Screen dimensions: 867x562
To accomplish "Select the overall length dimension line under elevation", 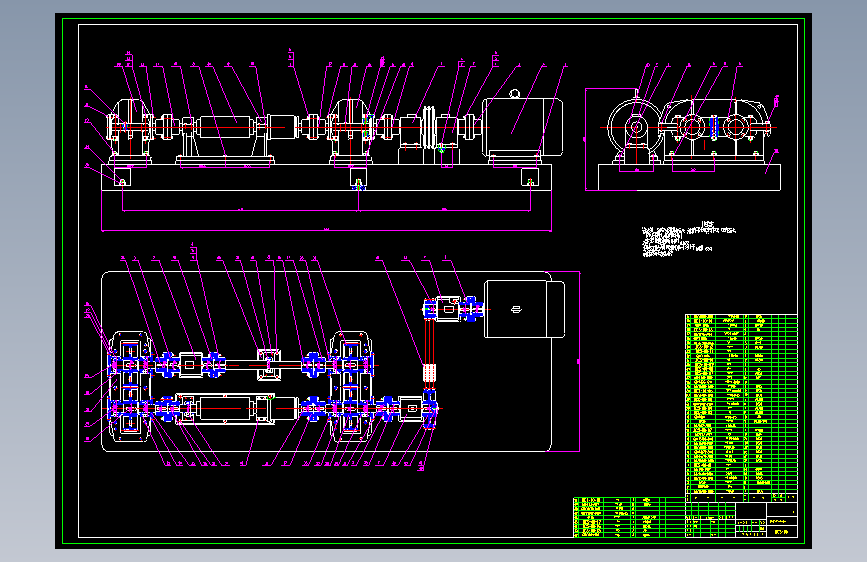I will (326, 230).
